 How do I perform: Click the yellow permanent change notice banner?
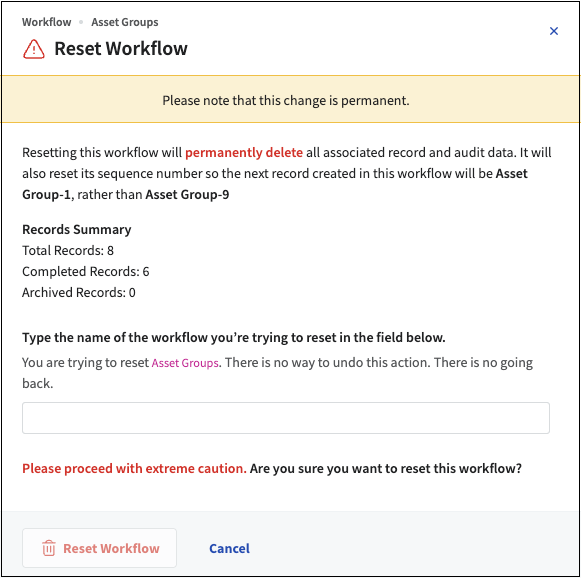[290, 99]
